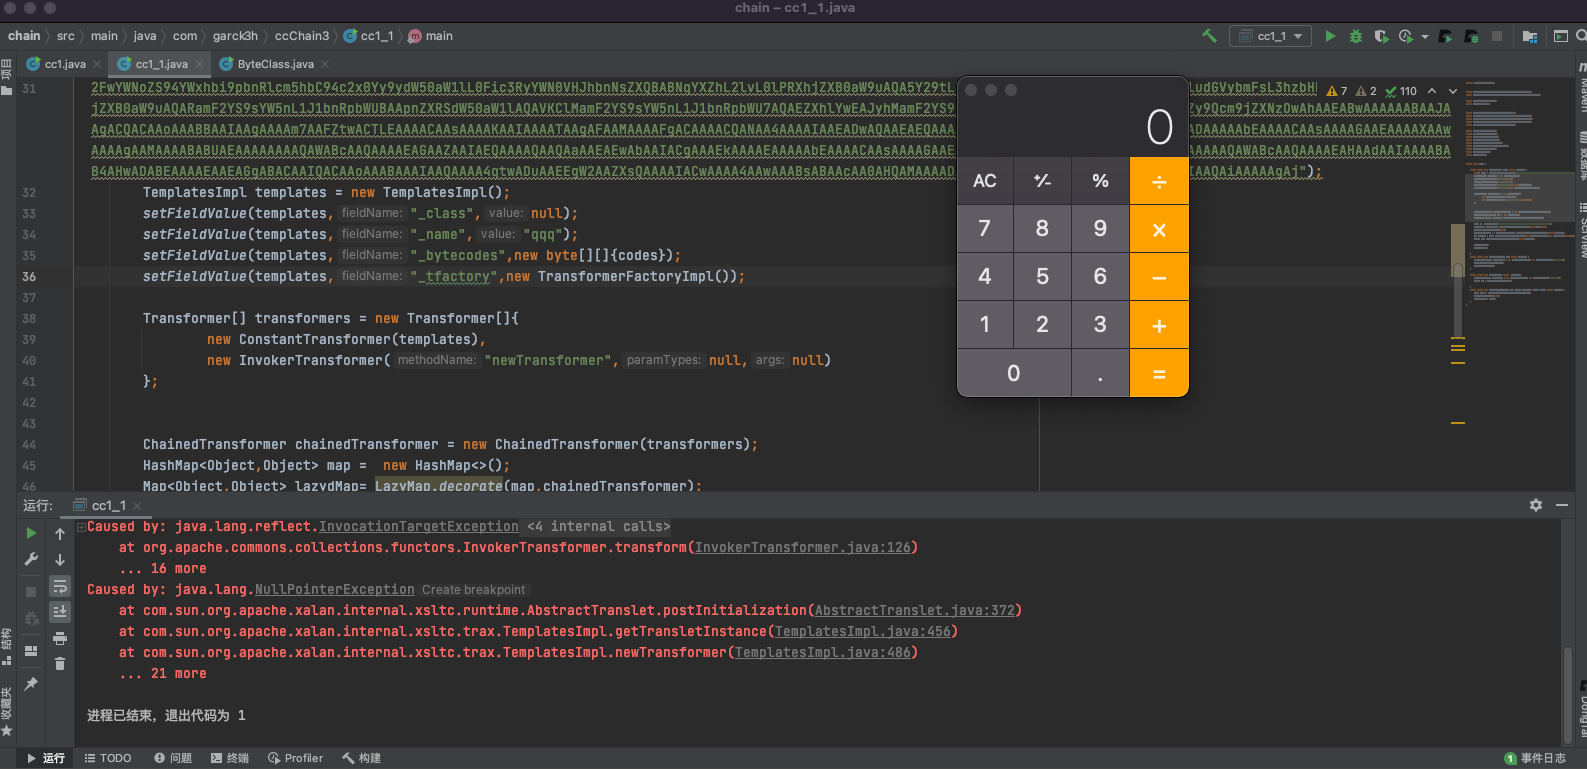Go to next highlighted error arrow

pos(1453,91)
